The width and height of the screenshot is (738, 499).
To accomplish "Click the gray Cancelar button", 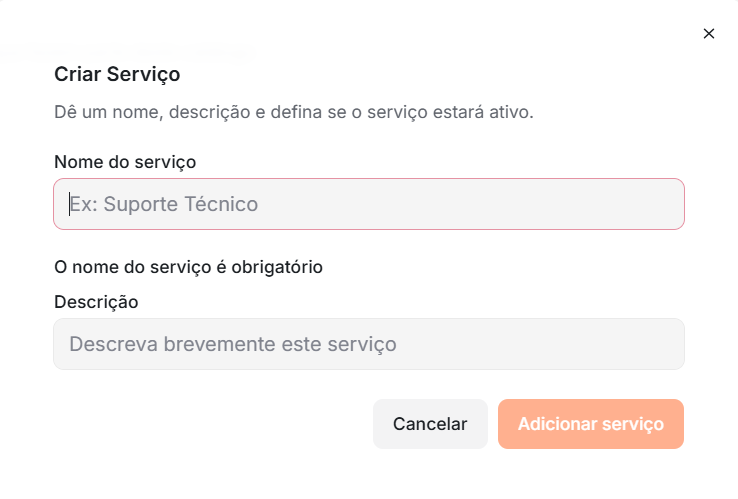I will point(430,424).
